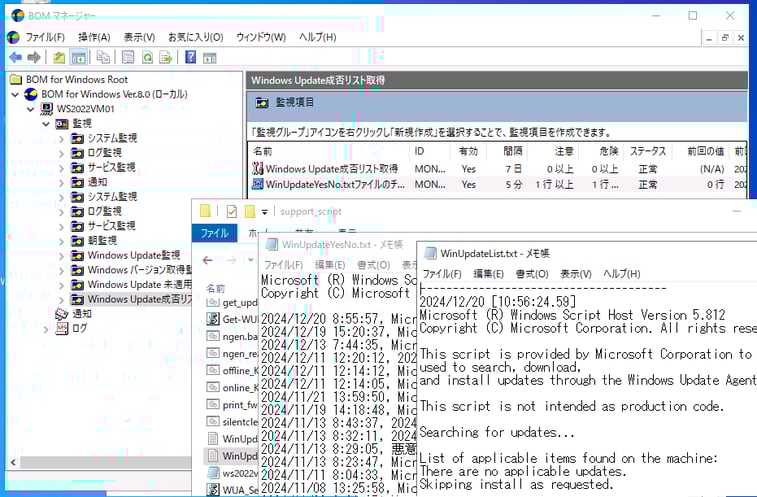Screen dimensions: 757x497
Task: Sort list by the 間隔 column header
Action: click(506, 151)
